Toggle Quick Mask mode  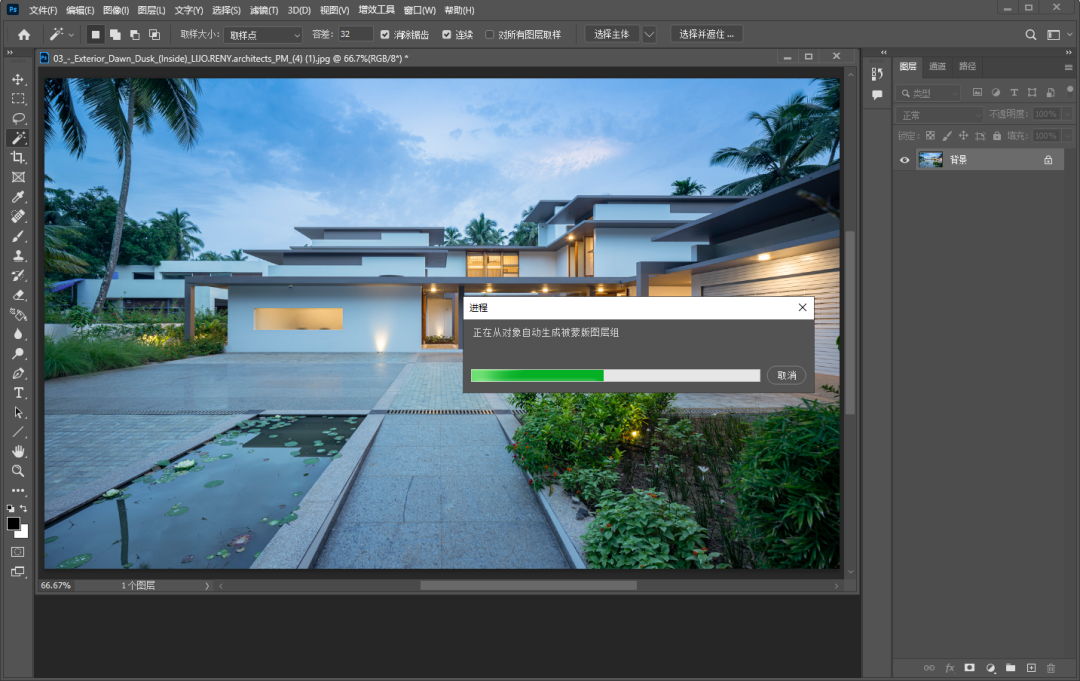click(18, 552)
